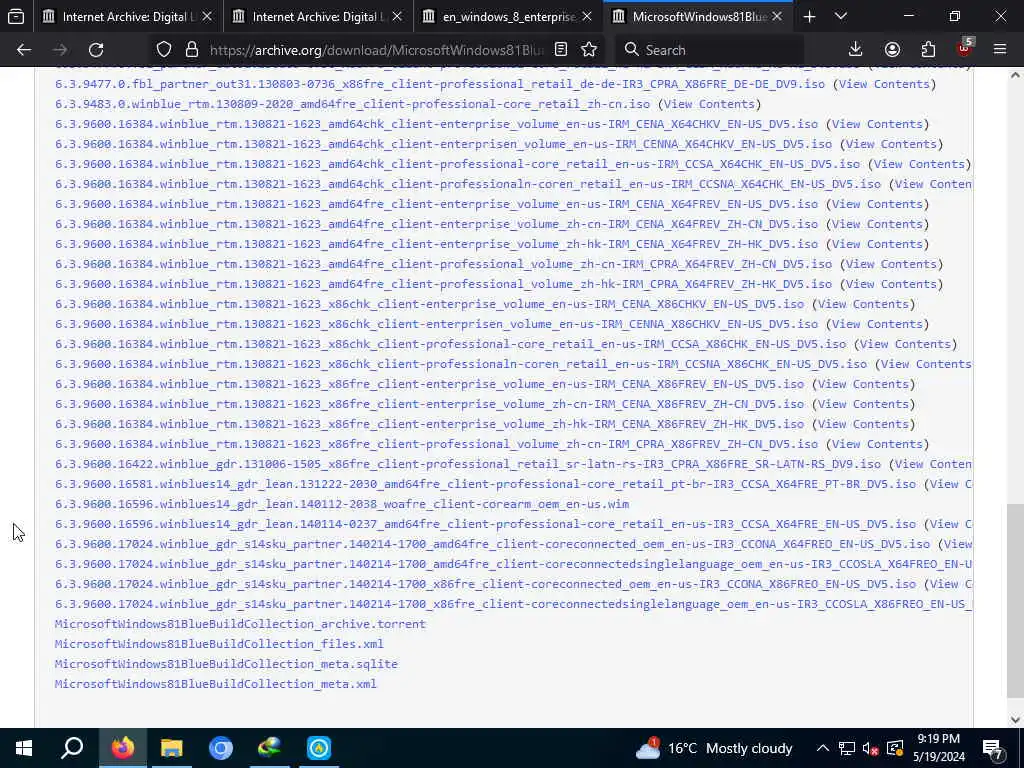Click the site security padlock icon

(x=191, y=50)
